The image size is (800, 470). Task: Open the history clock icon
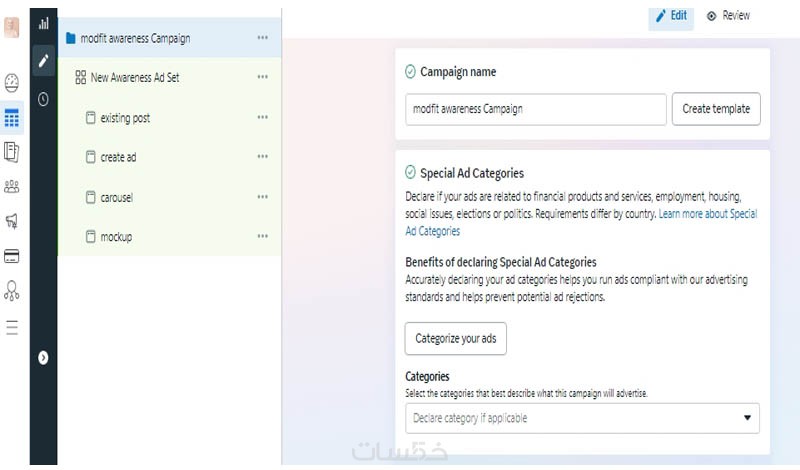pos(43,99)
